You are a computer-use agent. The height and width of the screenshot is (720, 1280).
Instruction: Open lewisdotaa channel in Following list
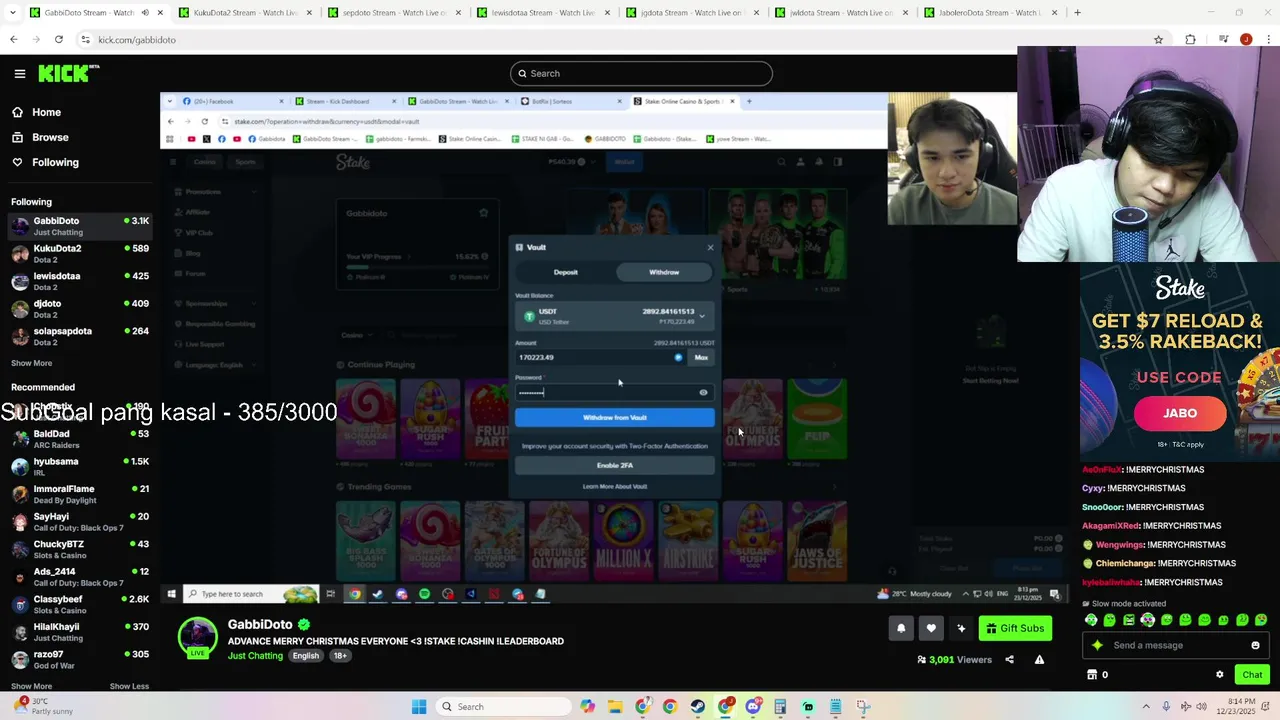pyautogui.click(x=80, y=281)
